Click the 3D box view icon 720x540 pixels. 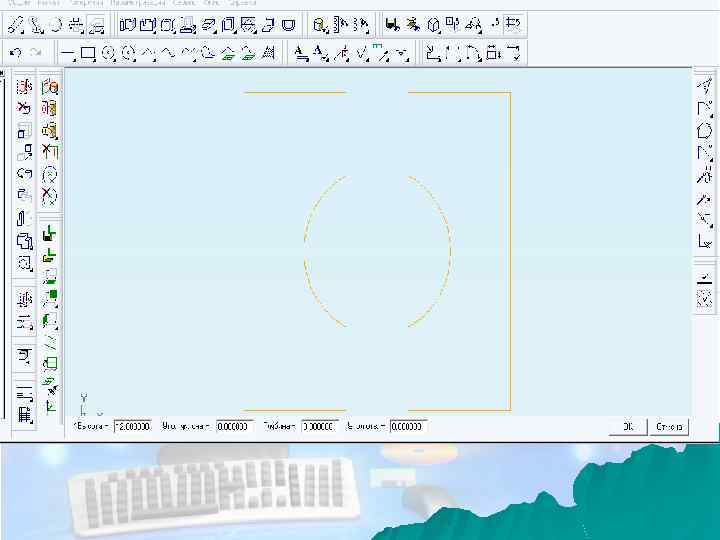(x=433, y=24)
